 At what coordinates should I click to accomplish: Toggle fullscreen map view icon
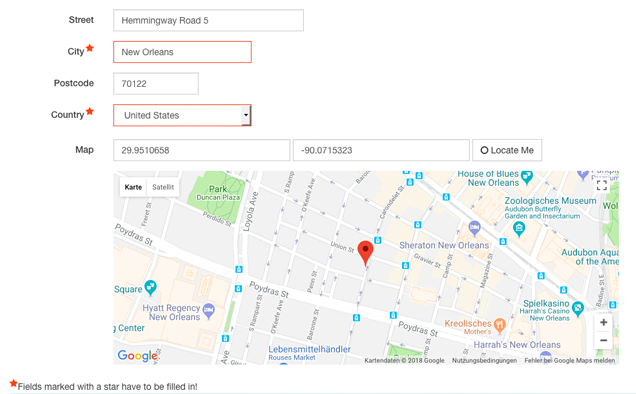point(602,185)
